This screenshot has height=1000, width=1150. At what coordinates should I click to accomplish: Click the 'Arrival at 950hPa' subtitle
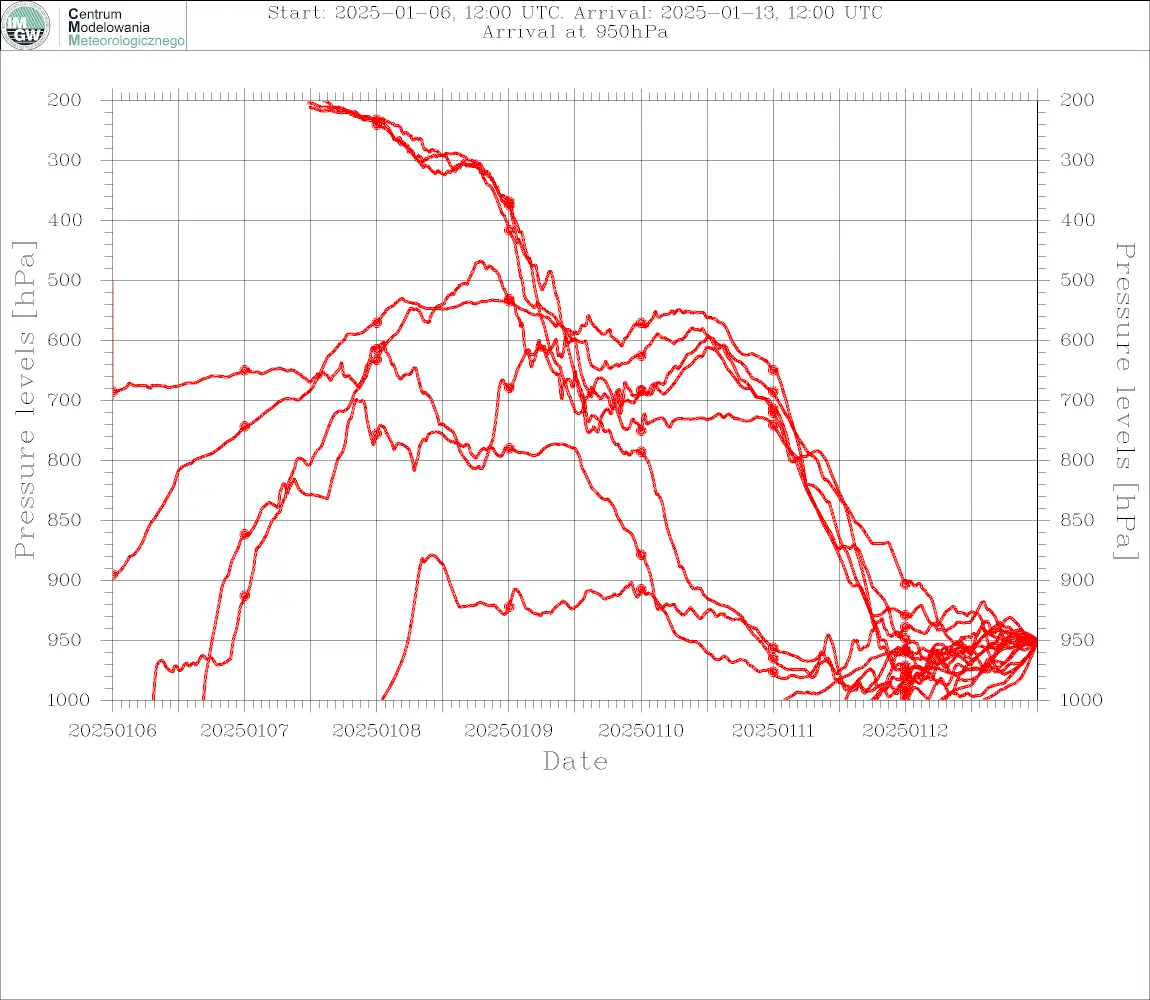(575, 32)
